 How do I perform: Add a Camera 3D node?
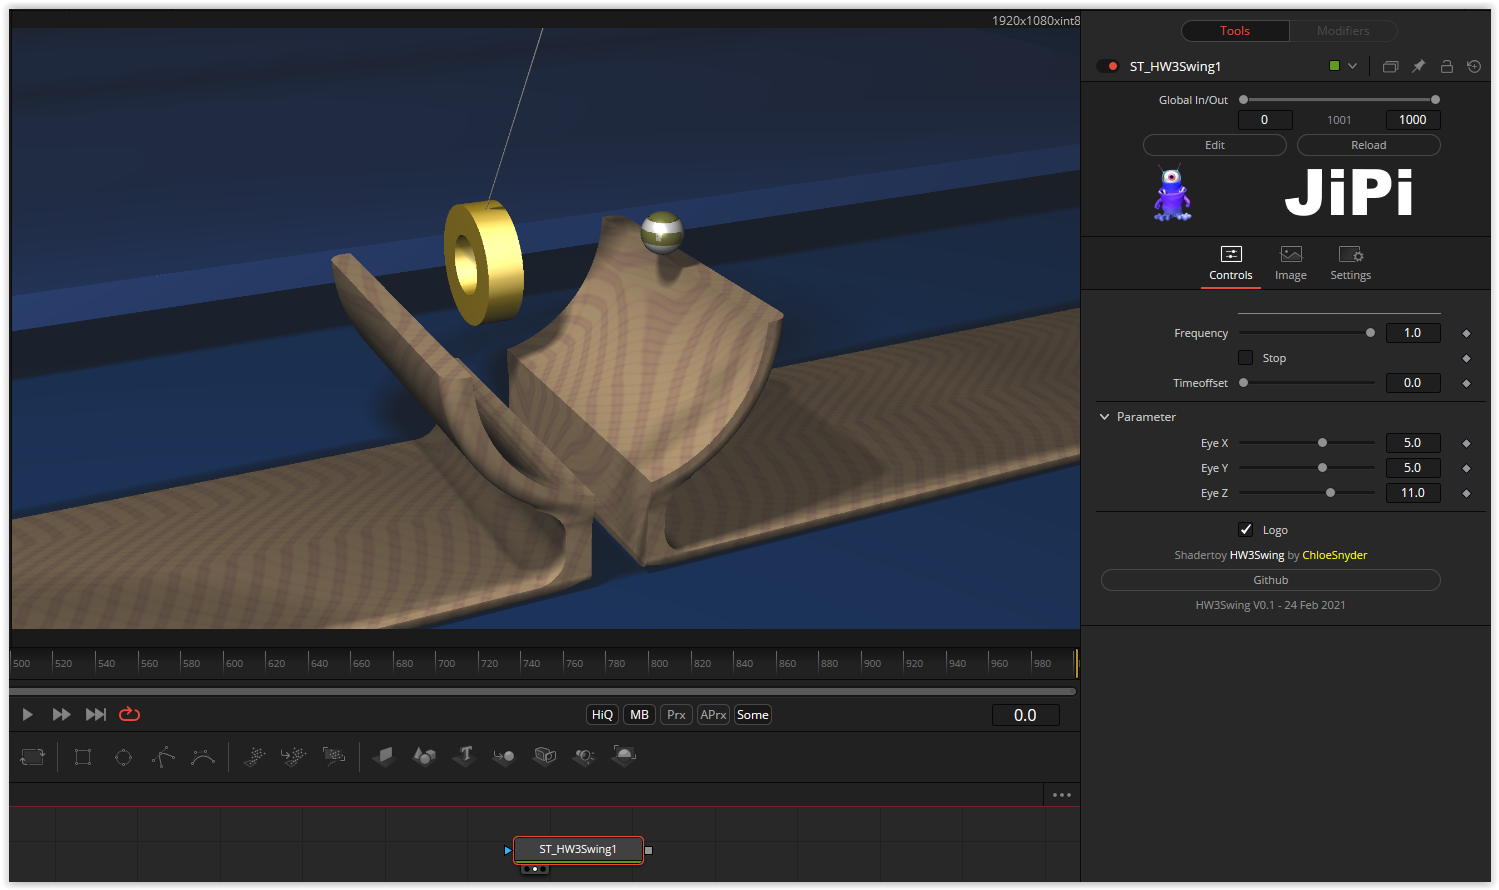[x=544, y=756]
